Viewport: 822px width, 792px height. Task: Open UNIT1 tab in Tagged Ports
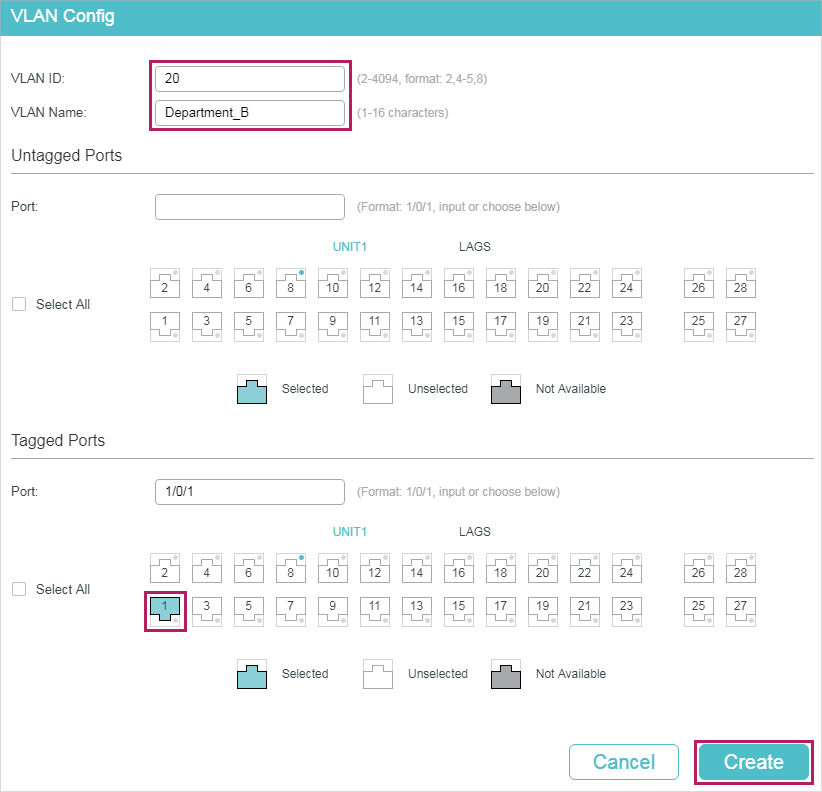(350, 531)
